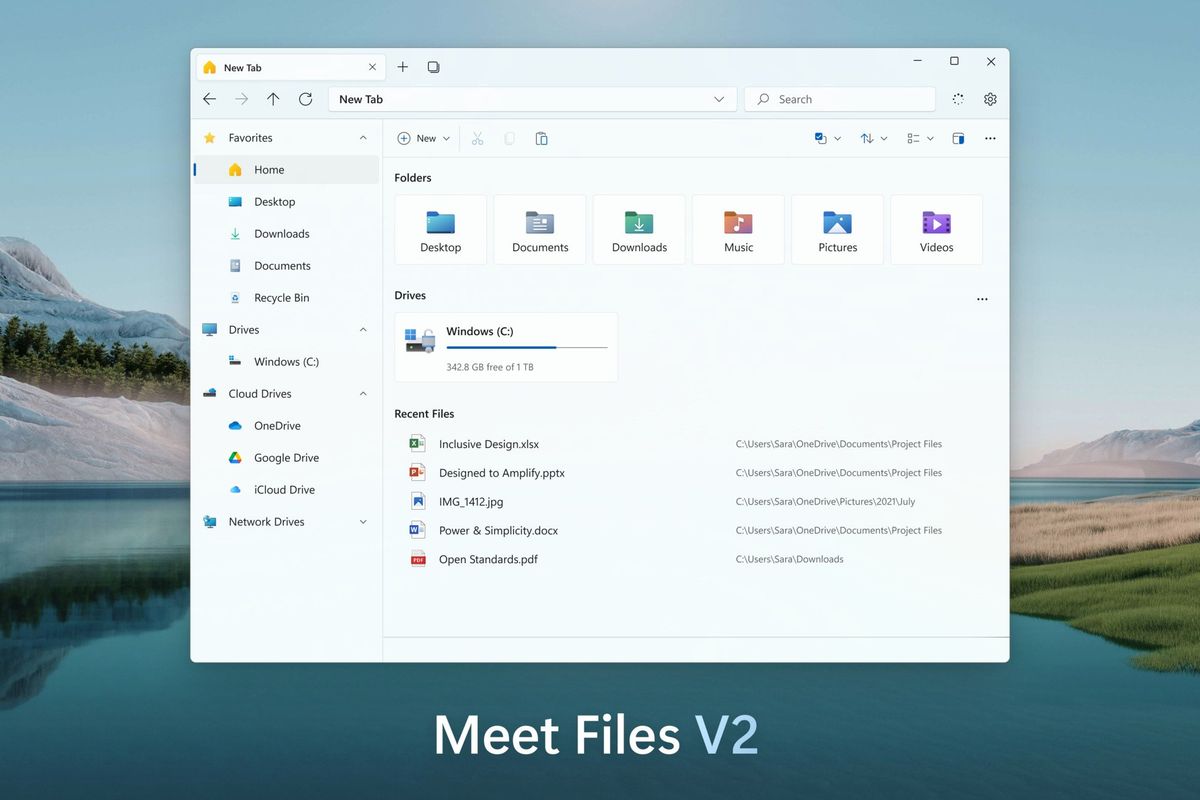Click the loading status ring icon
The height and width of the screenshot is (800, 1200).
[x=958, y=99]
